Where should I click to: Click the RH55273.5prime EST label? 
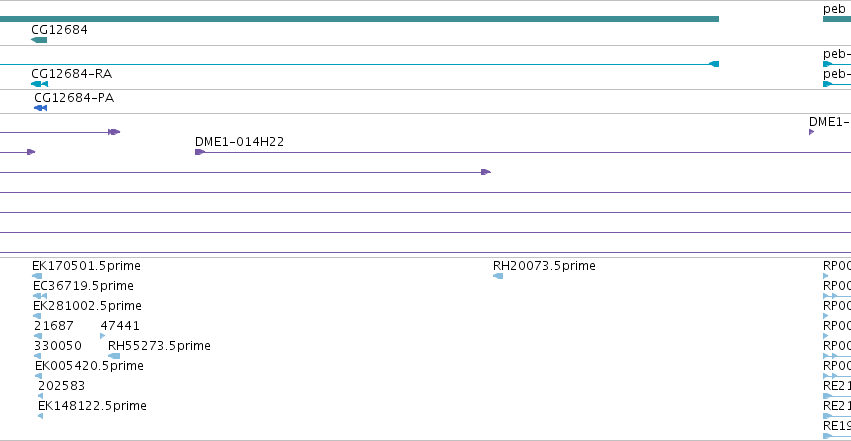pos(160,346)
